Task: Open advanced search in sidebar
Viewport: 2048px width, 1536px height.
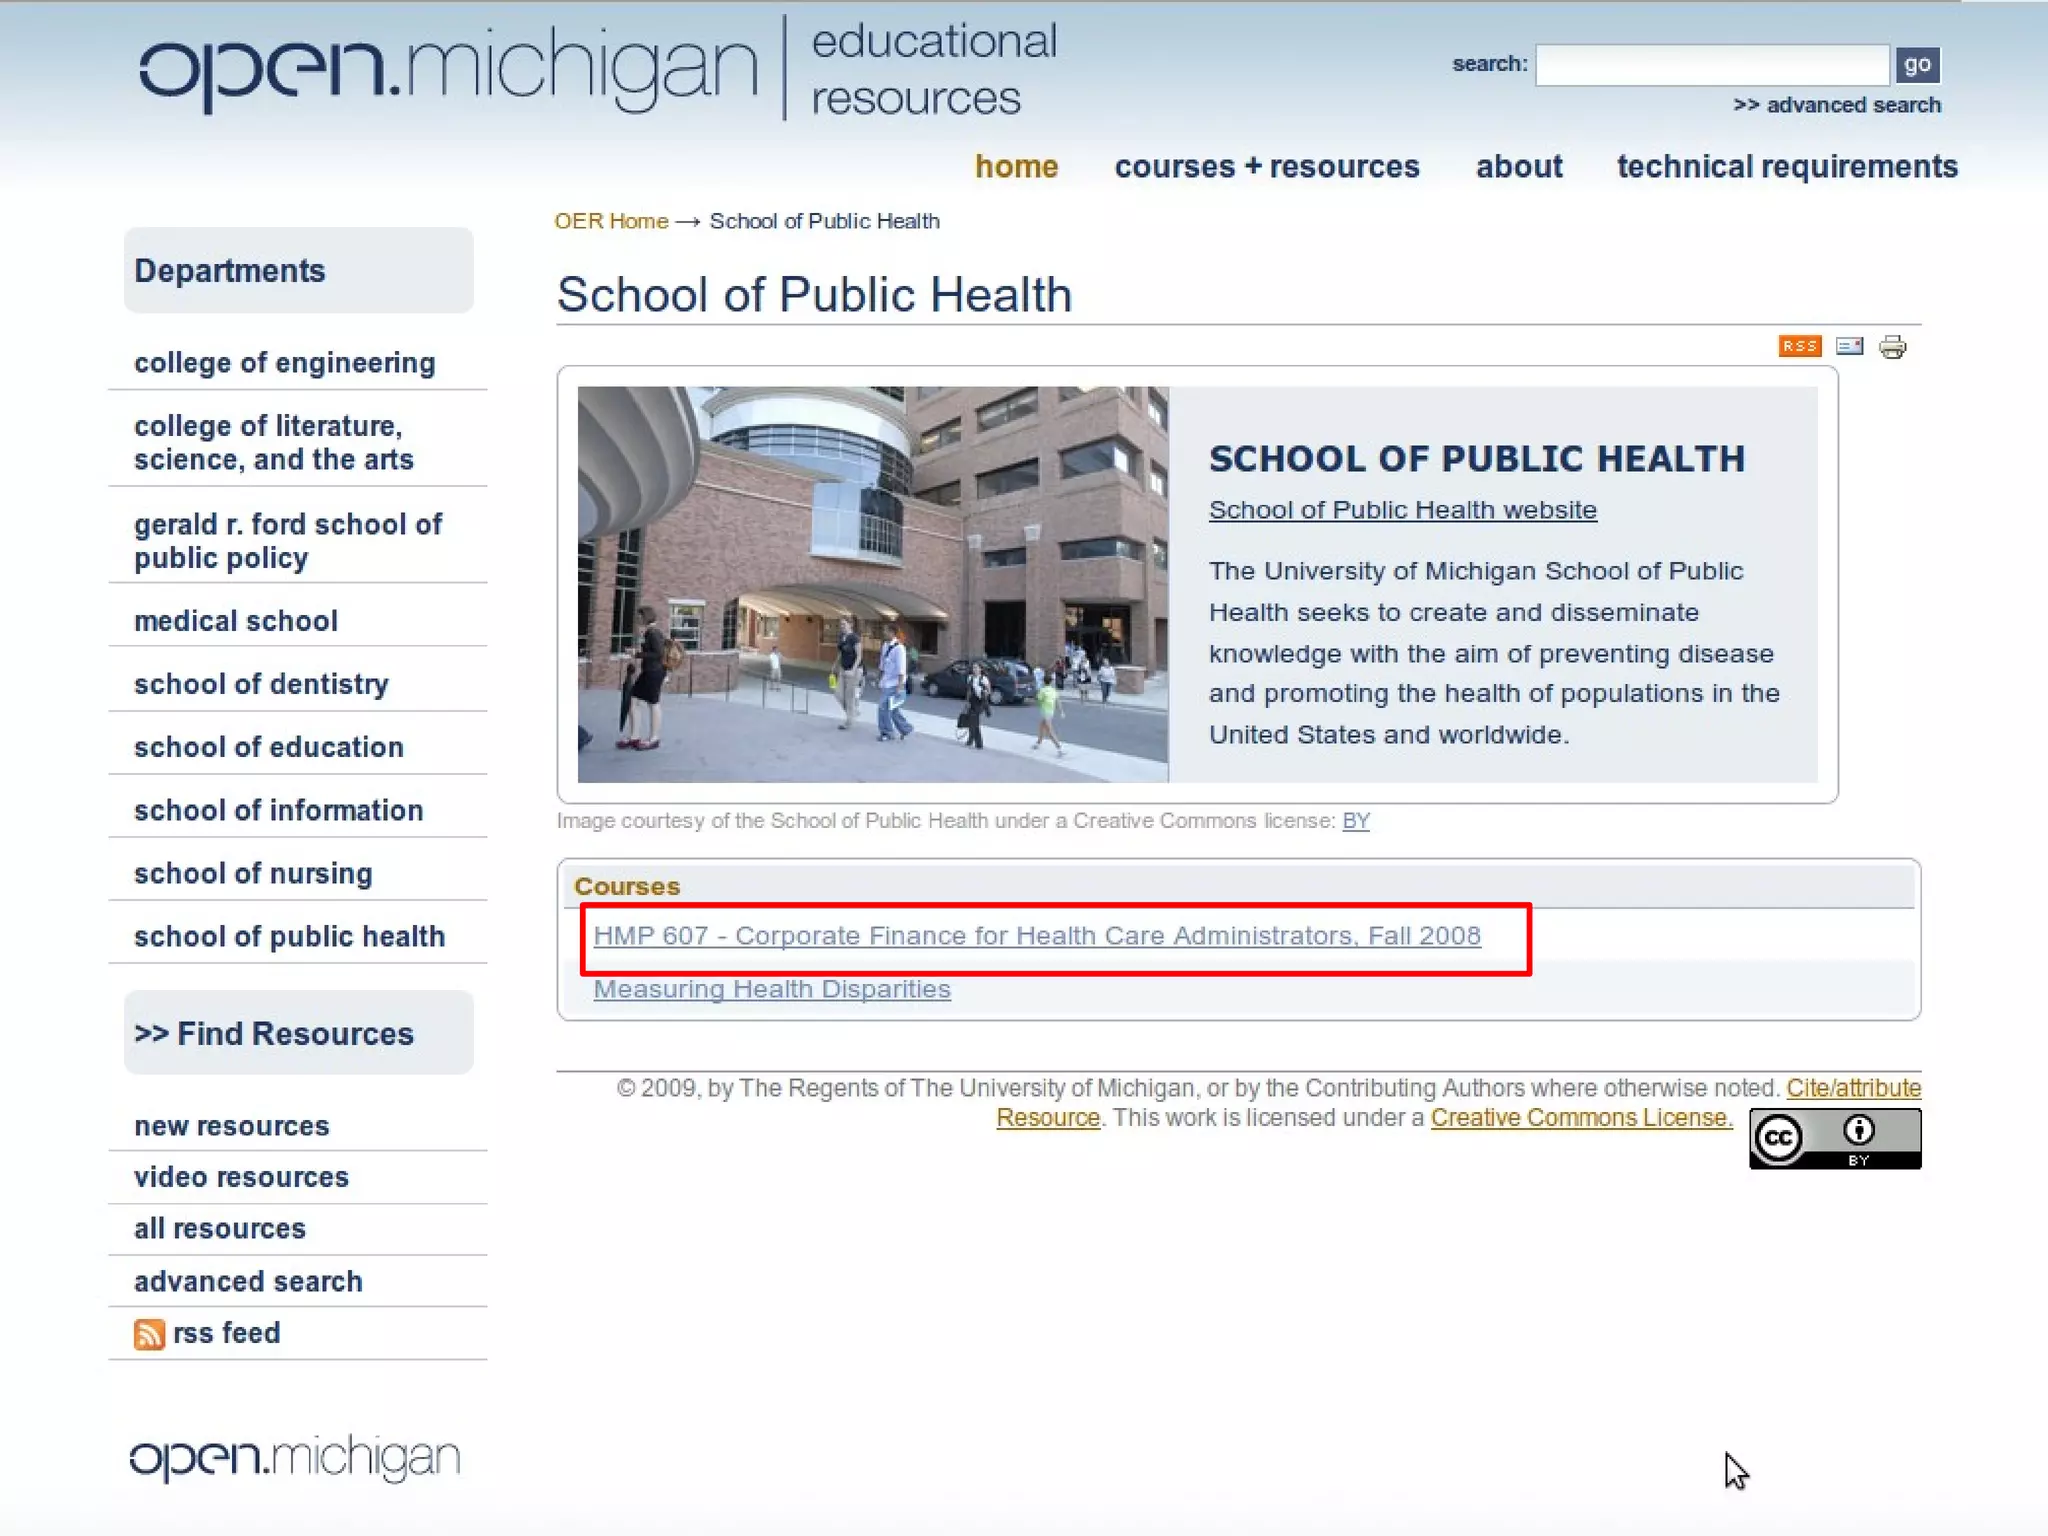Action: tap(249, 1281)
